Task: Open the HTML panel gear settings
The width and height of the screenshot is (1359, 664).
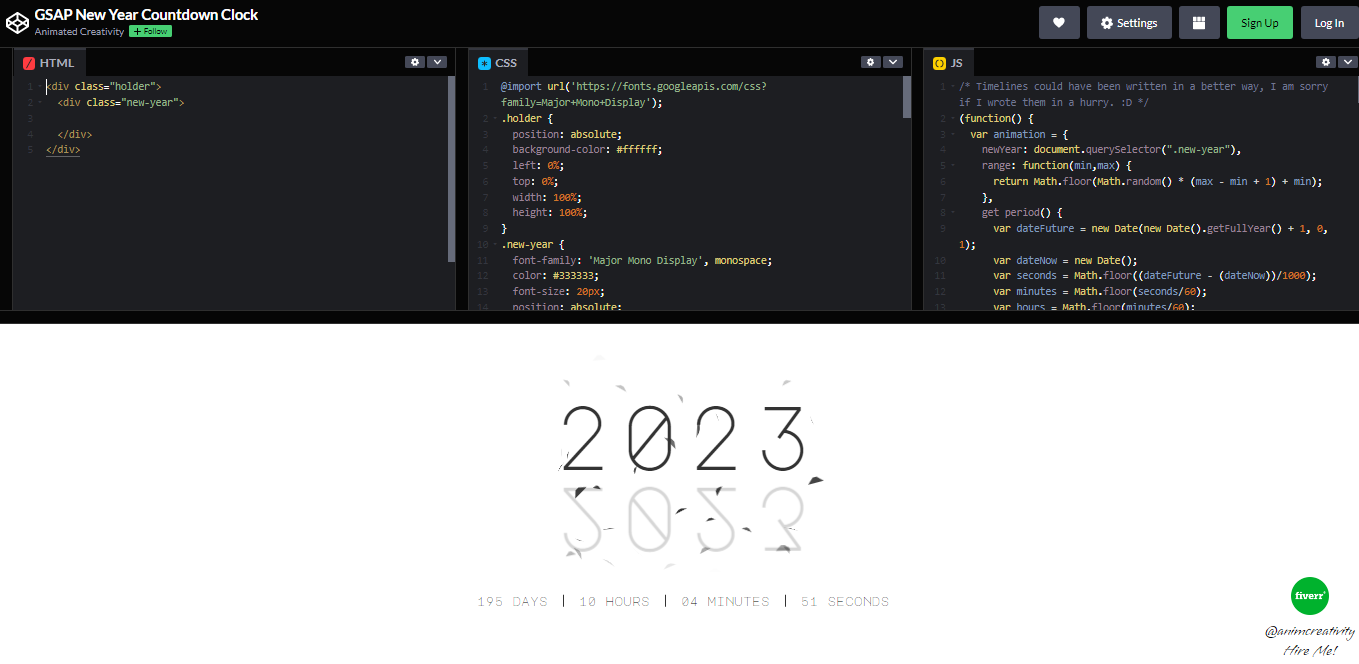Action: click(415, 61)
